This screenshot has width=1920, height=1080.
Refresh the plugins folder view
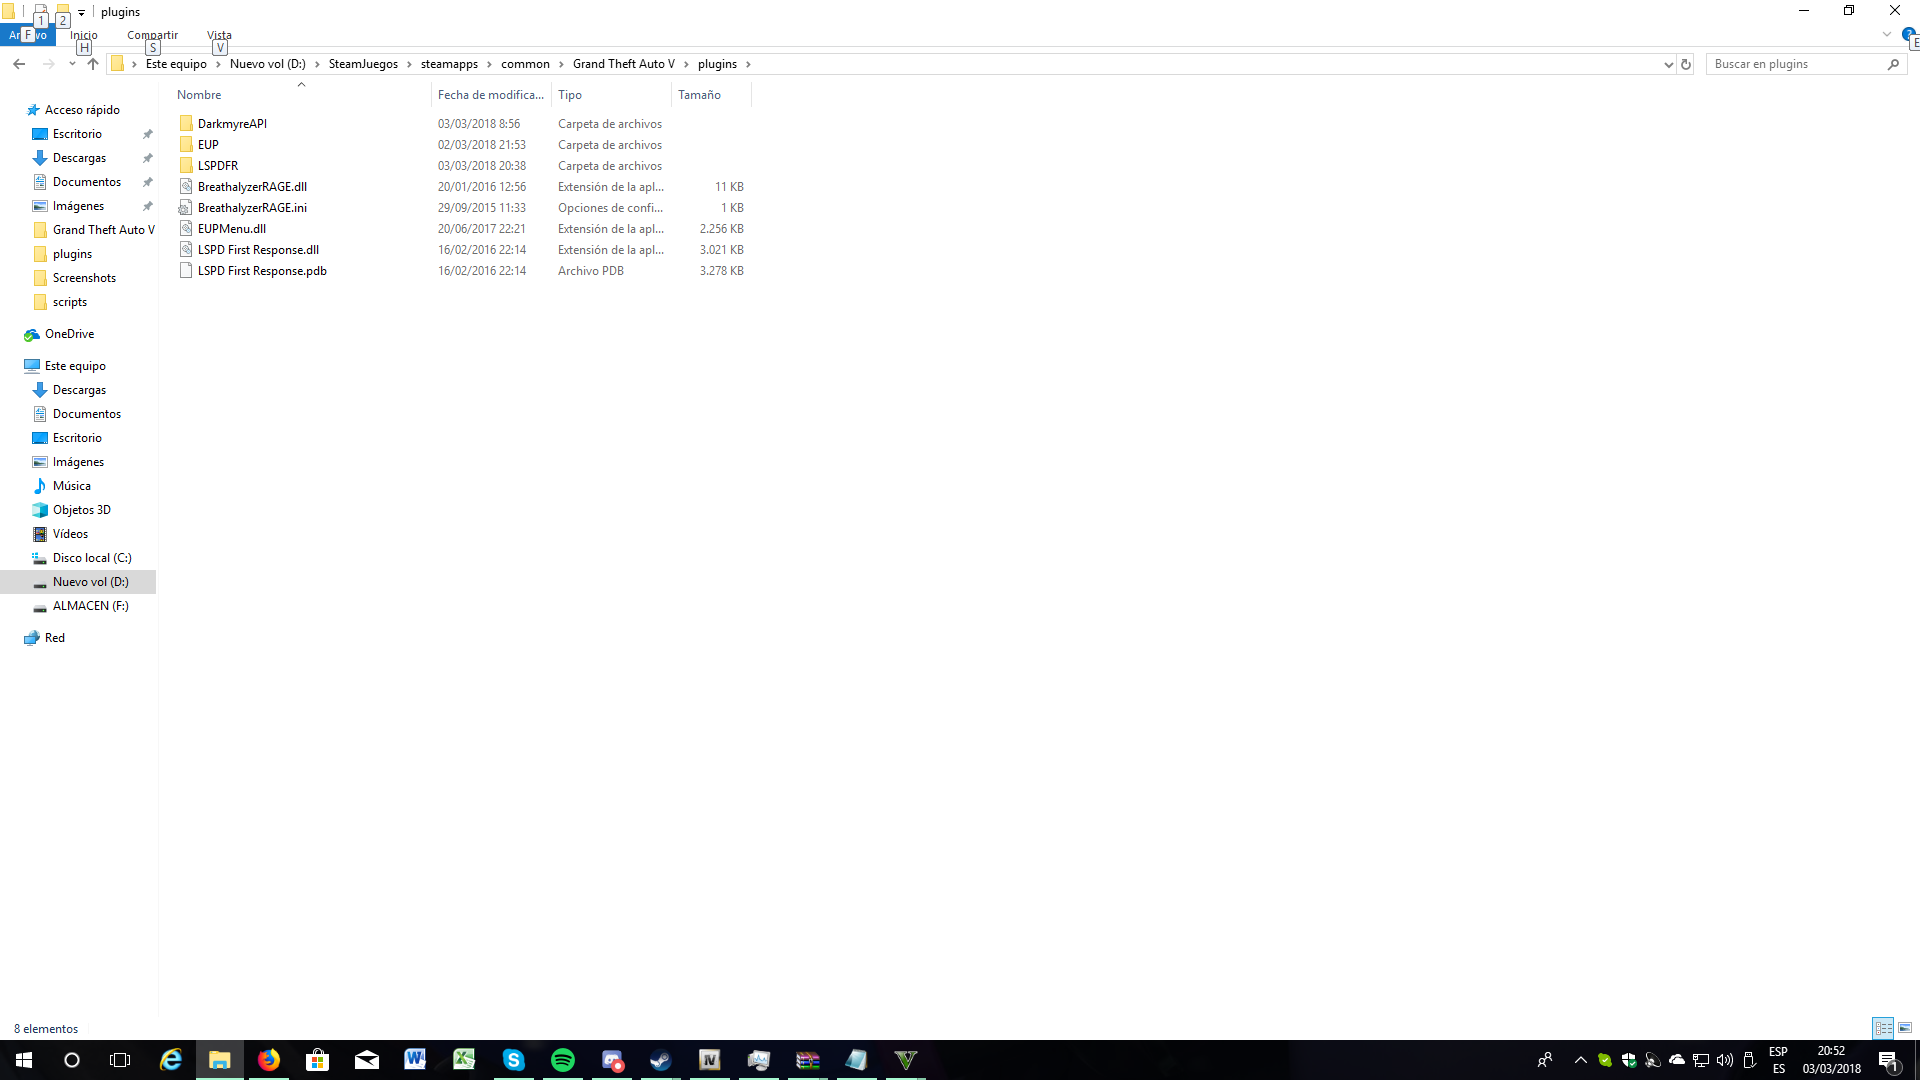pyautogui.click(x=1686, y=64)
